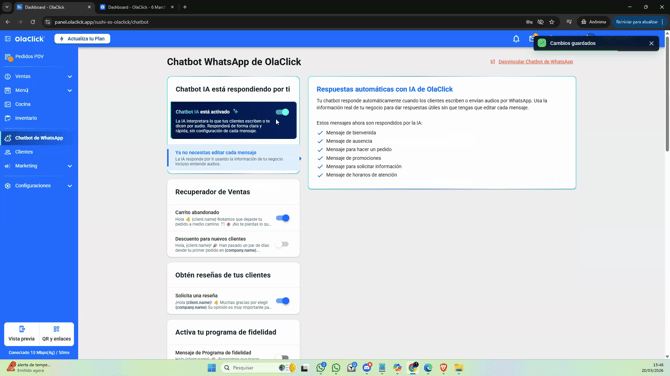Click 'Ya no necesitas editar cada mensaje' text
Screen dimensions: 670x376
pos(216,153)
